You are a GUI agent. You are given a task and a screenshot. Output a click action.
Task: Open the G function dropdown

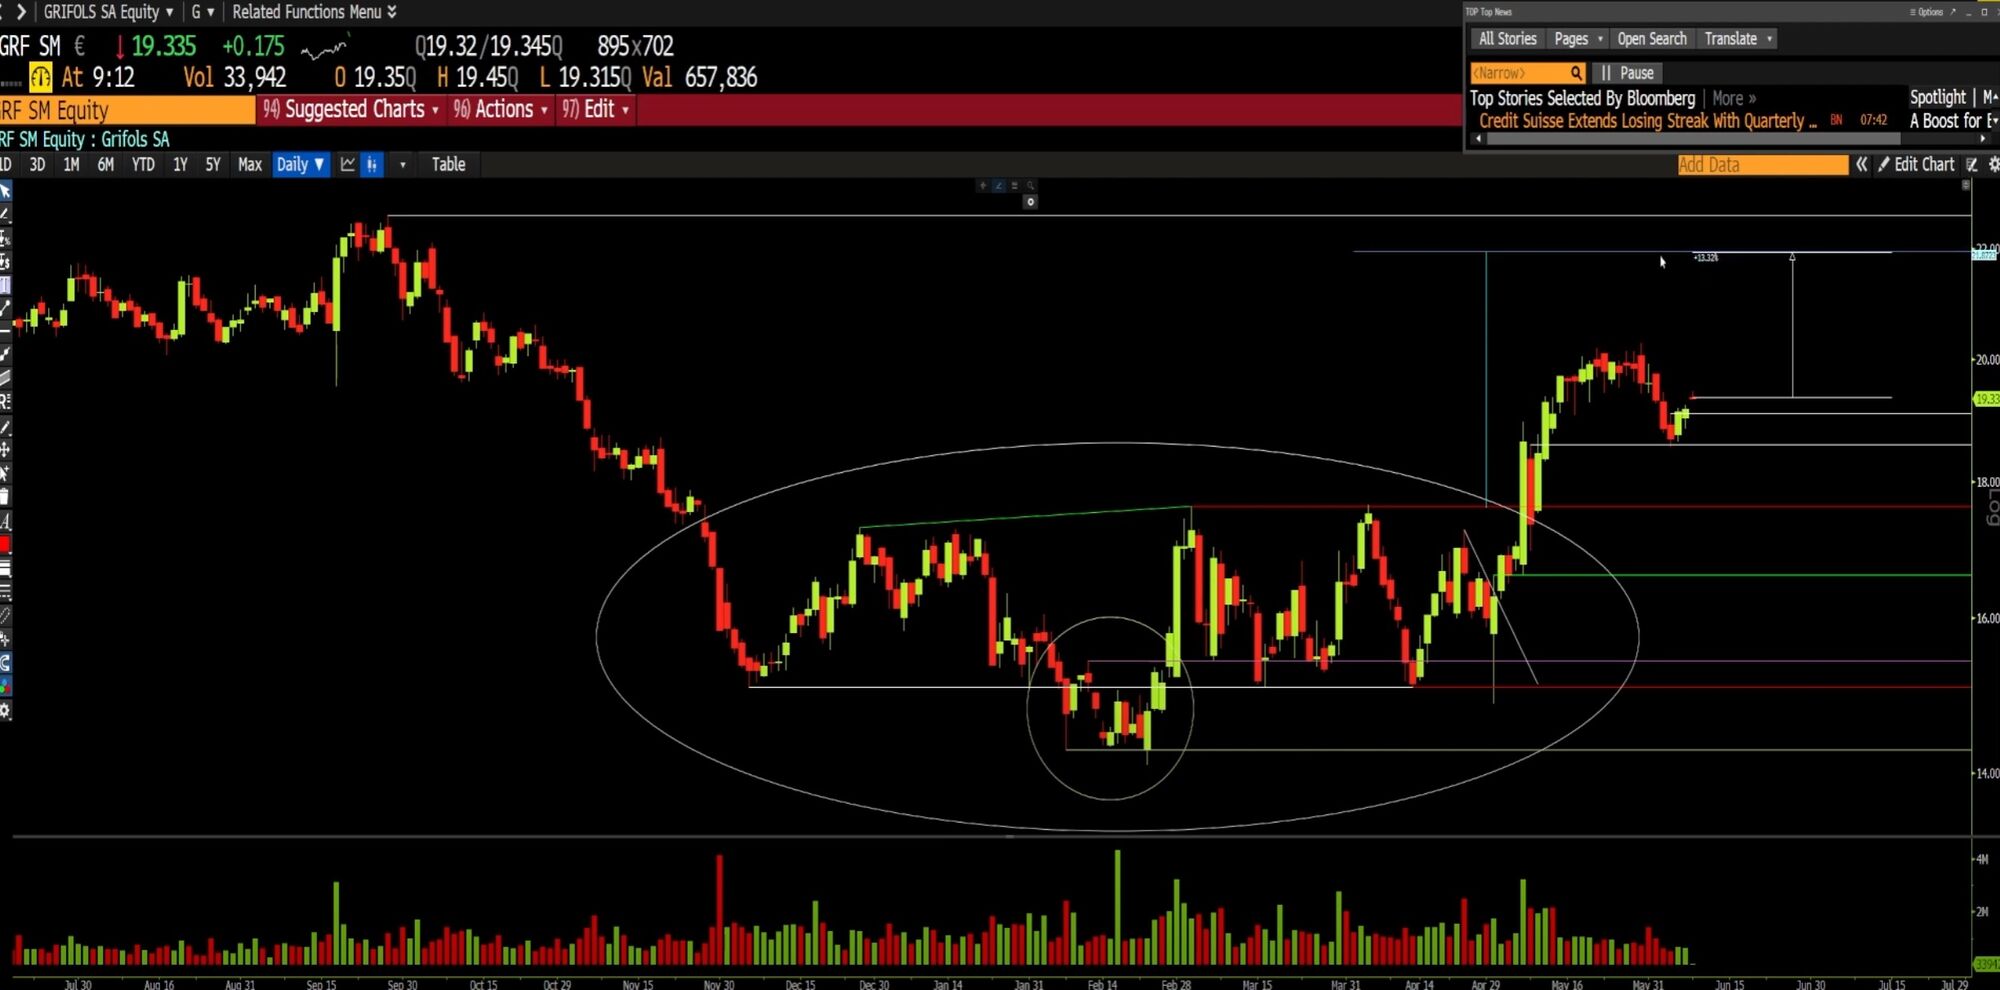point(202,12)
